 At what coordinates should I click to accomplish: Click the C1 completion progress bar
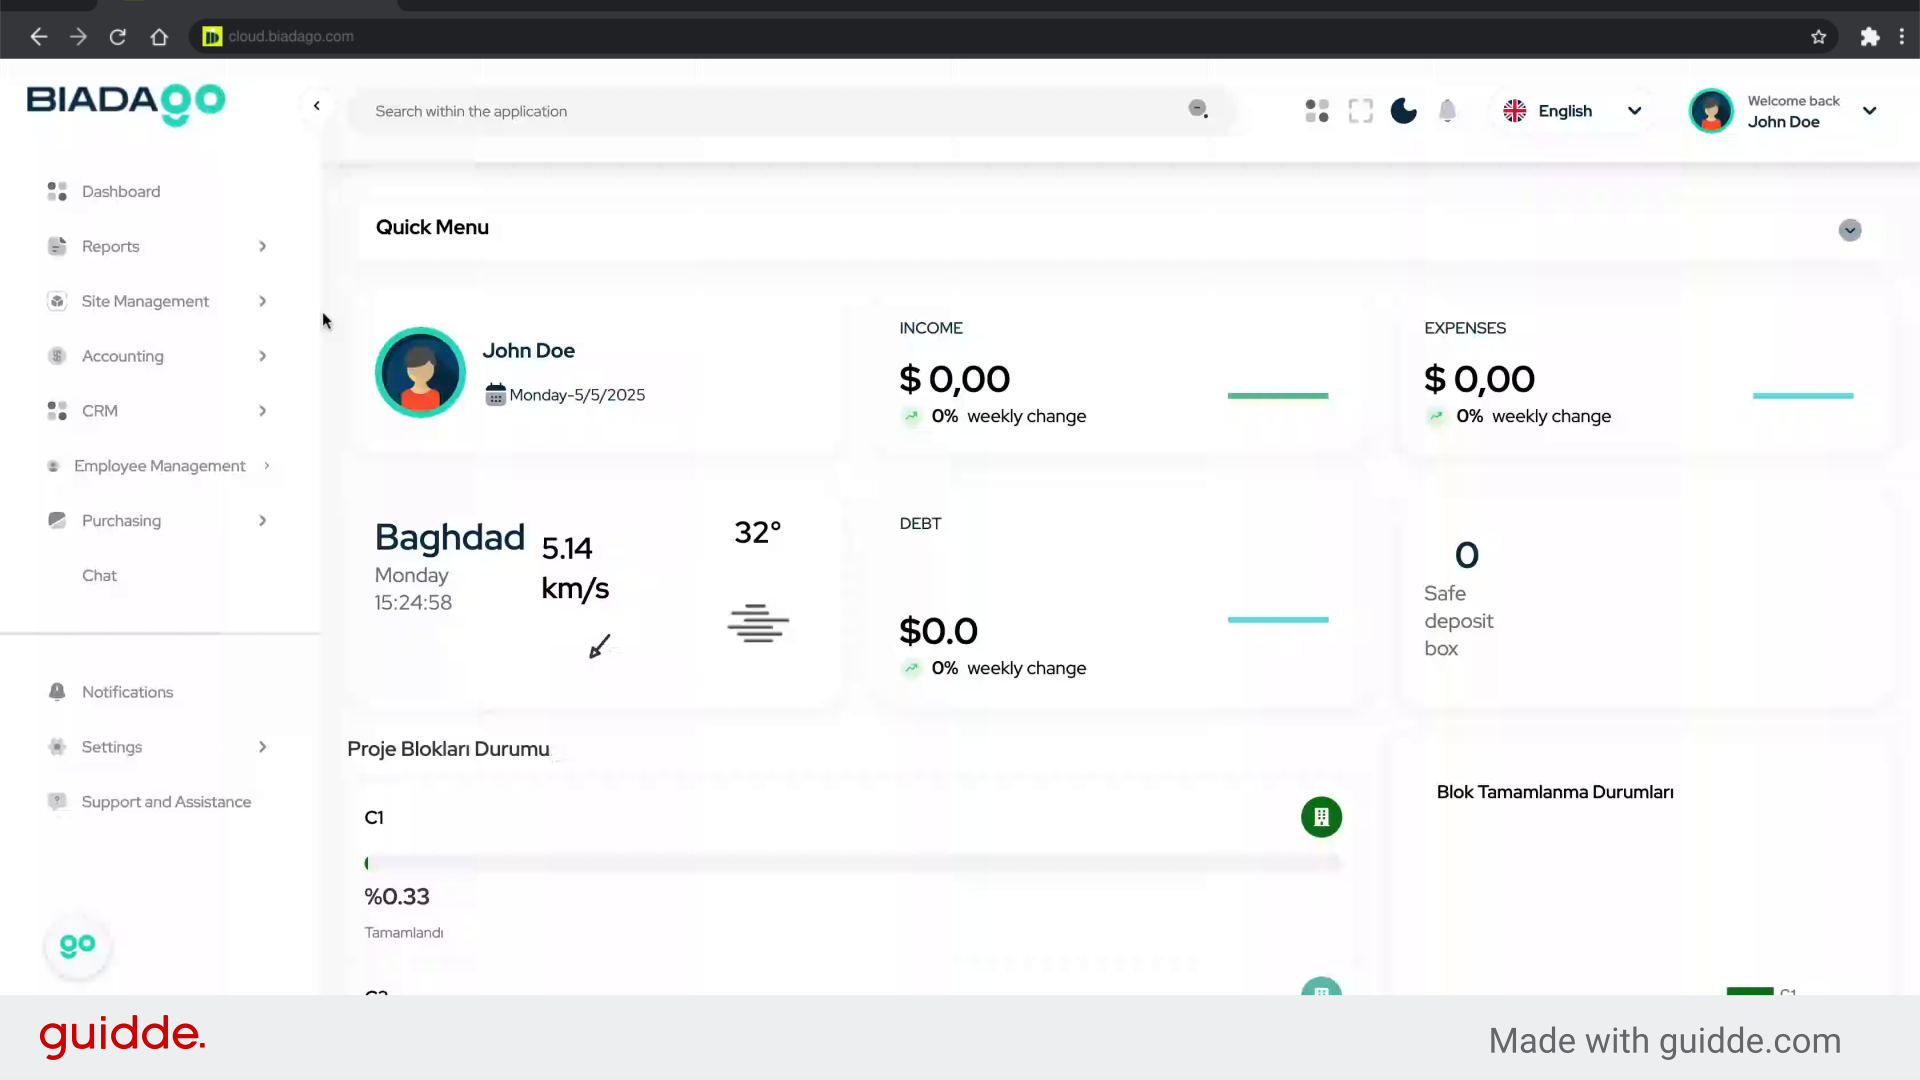pos(852,863)
